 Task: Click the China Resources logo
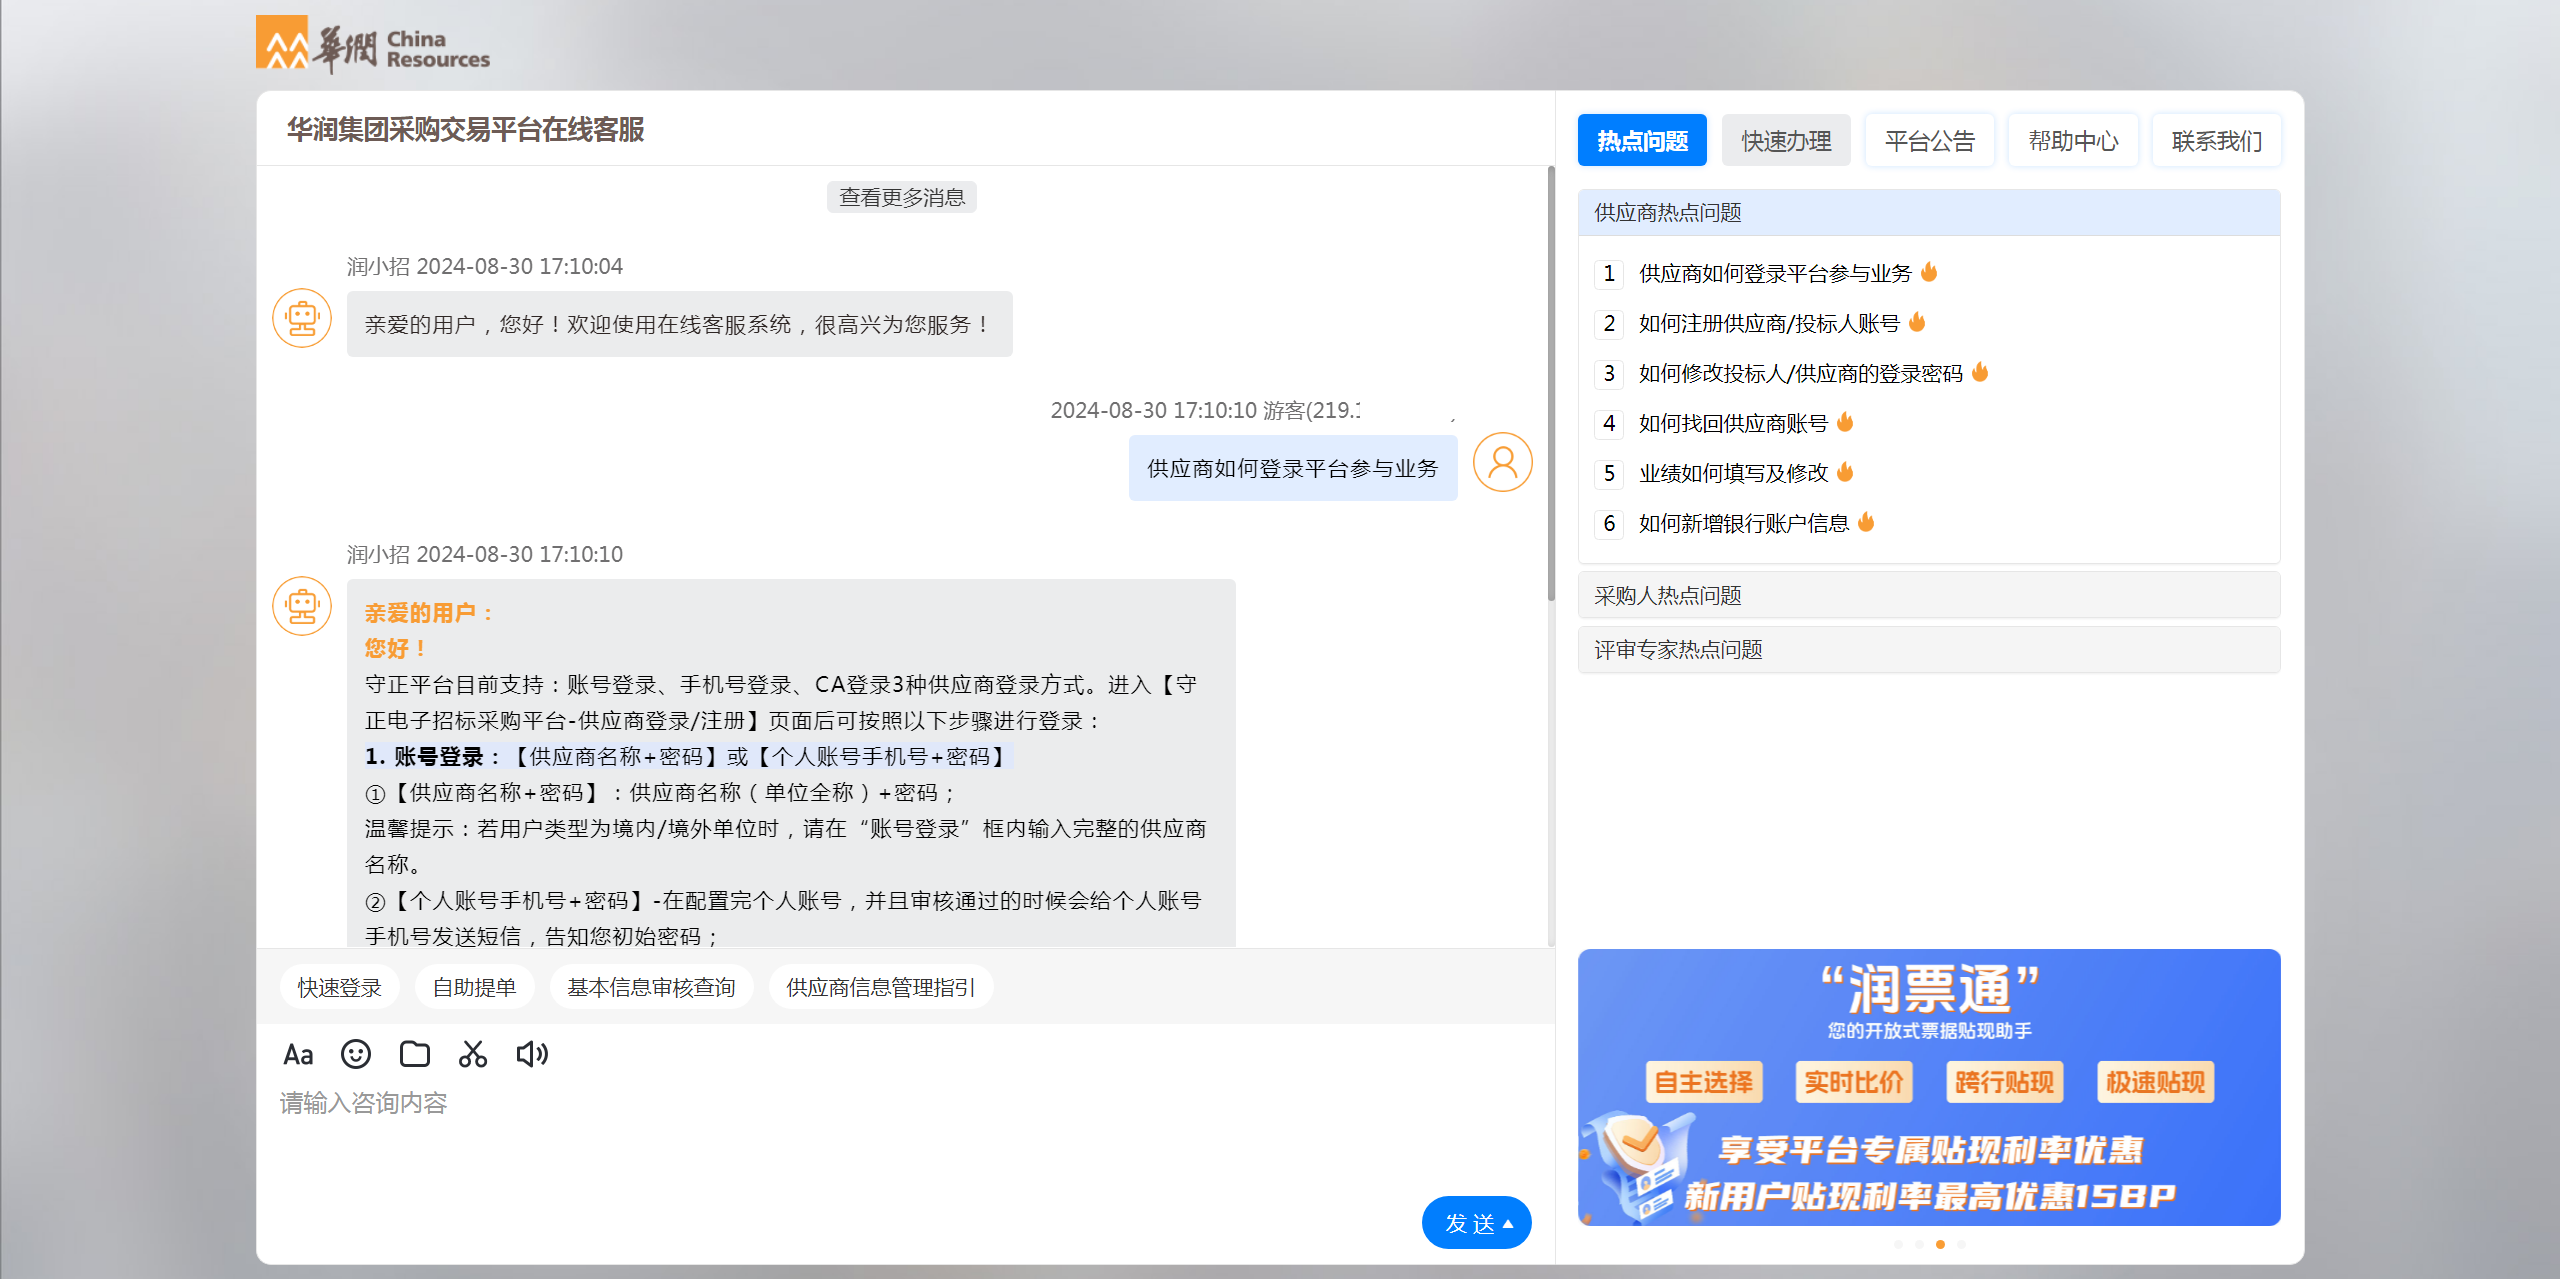(x=373, y=45)
